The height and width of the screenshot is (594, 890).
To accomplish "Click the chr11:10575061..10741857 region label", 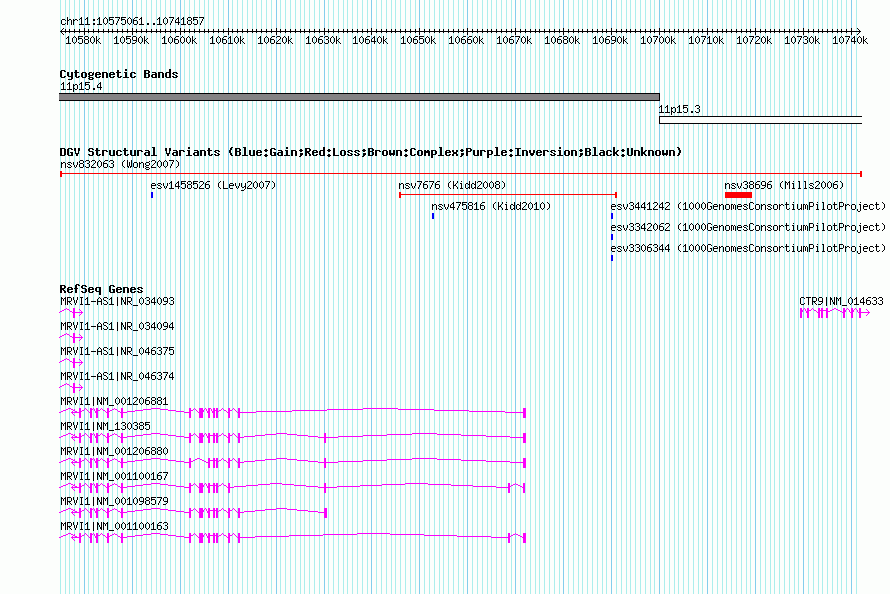I will pos(132,21).
